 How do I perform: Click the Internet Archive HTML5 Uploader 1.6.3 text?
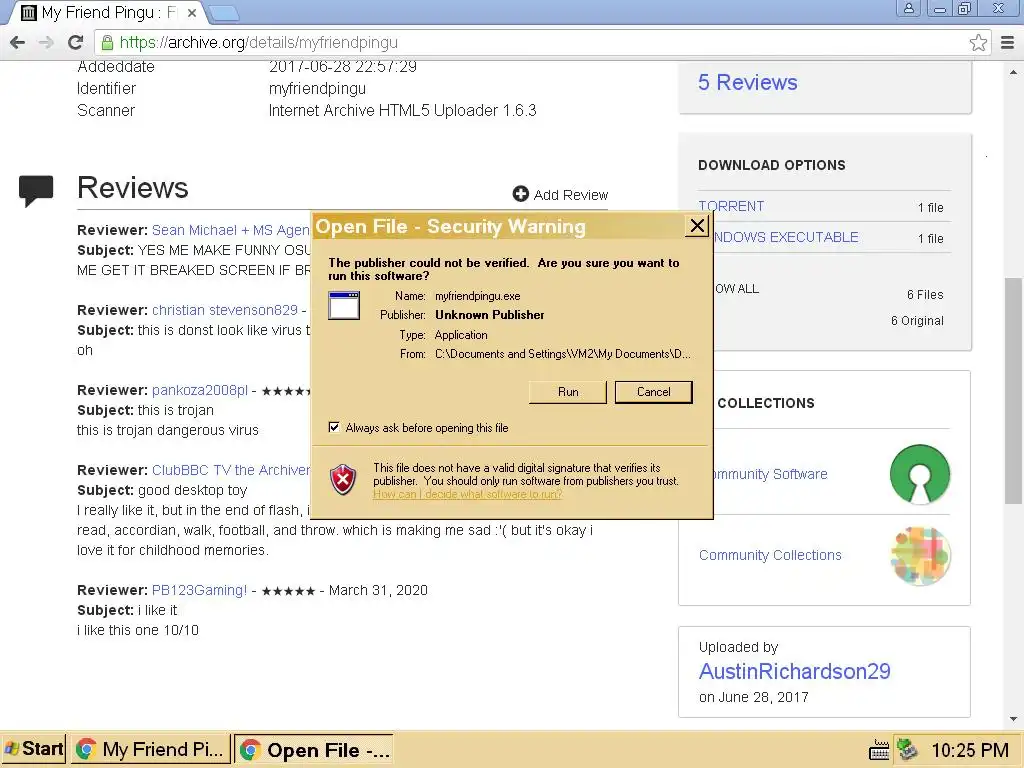(402, 110)
